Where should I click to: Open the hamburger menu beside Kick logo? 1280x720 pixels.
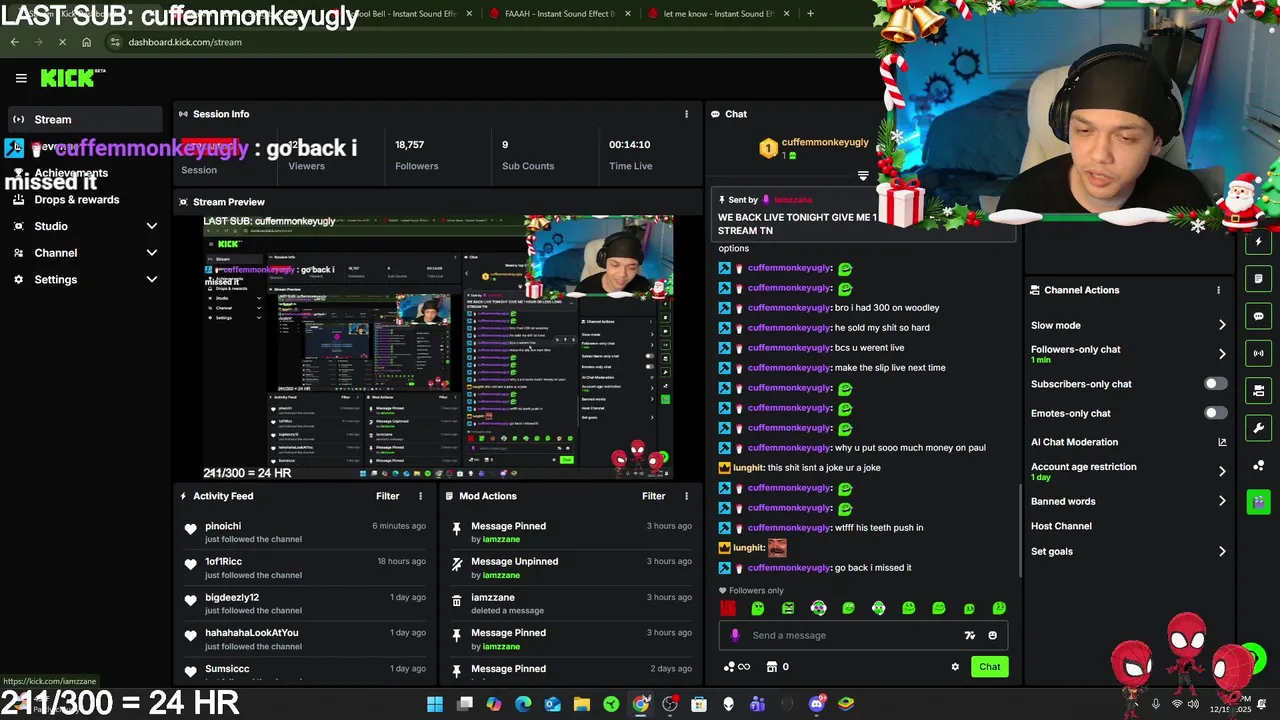21,78
